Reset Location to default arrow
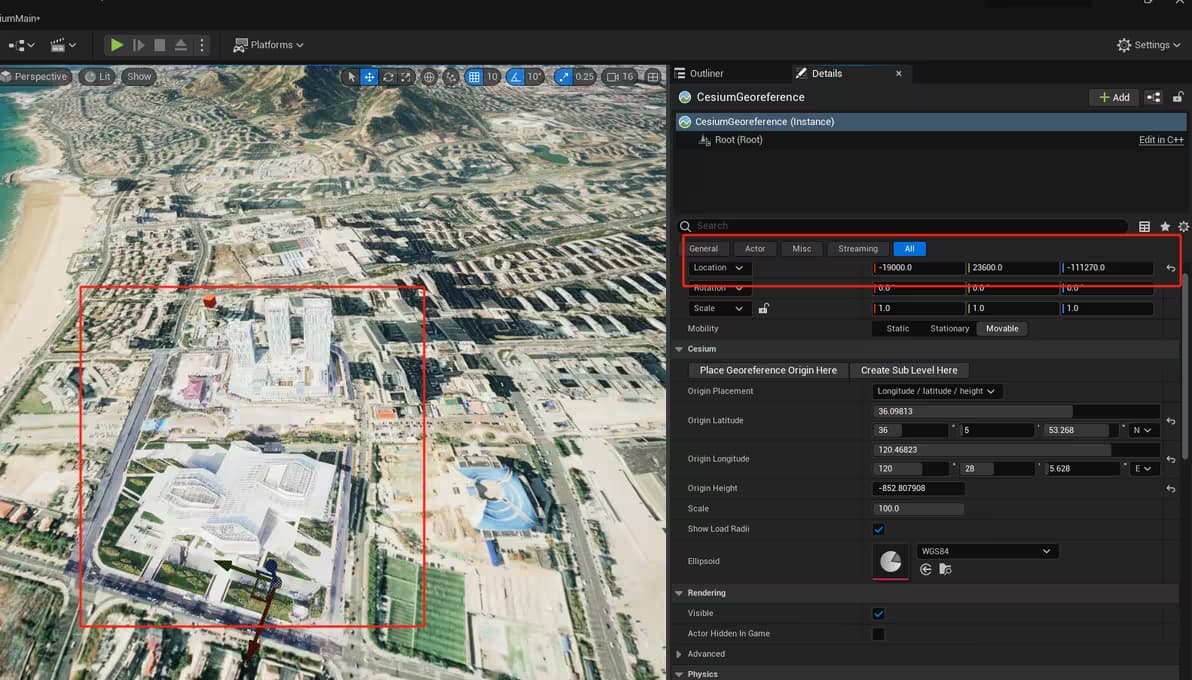The image size is (1192, 680). [x=1170, y=268]
